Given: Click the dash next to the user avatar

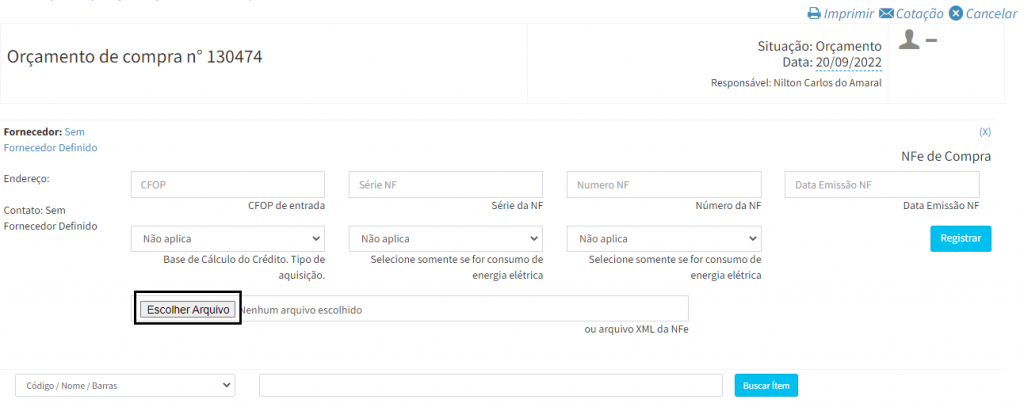Looking at the screenshot, I should pos(931,40).
